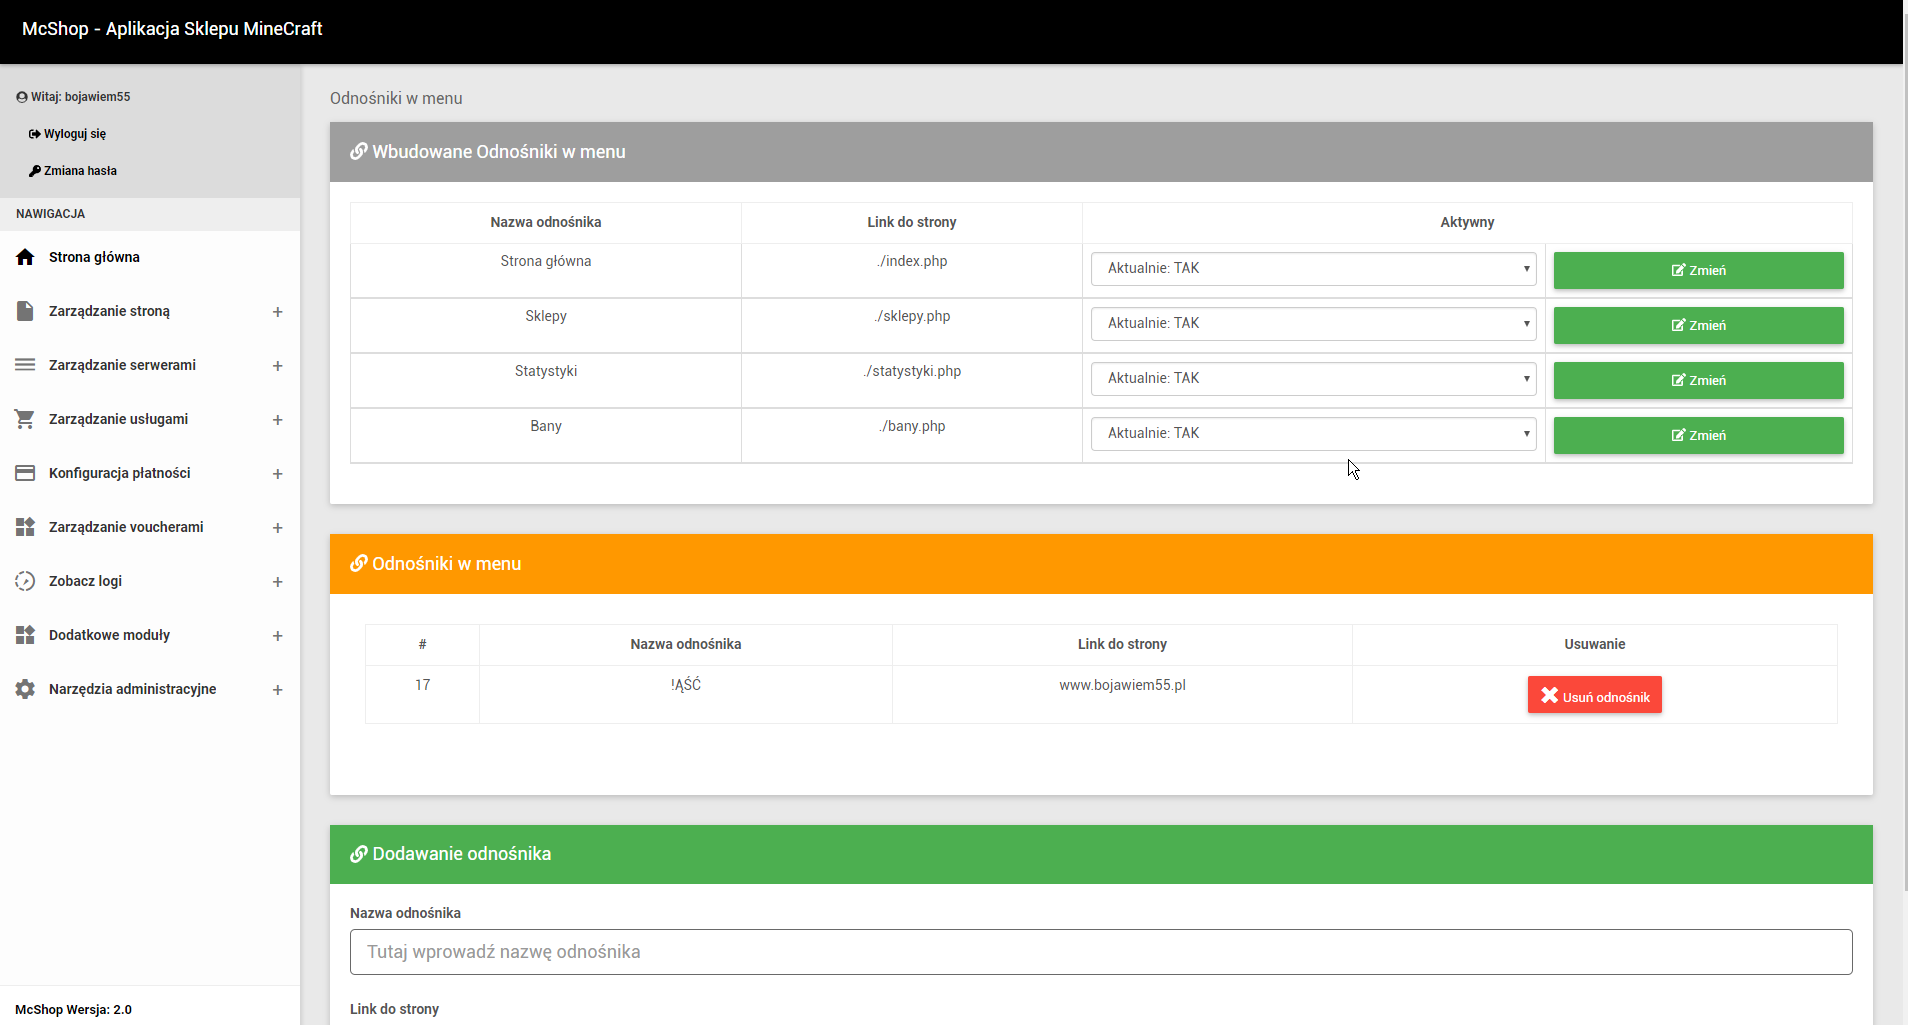The height and width of the screenshot is (1025, 1908).
Task: Go to Strona główna in navigation
Action: point(94,257)
